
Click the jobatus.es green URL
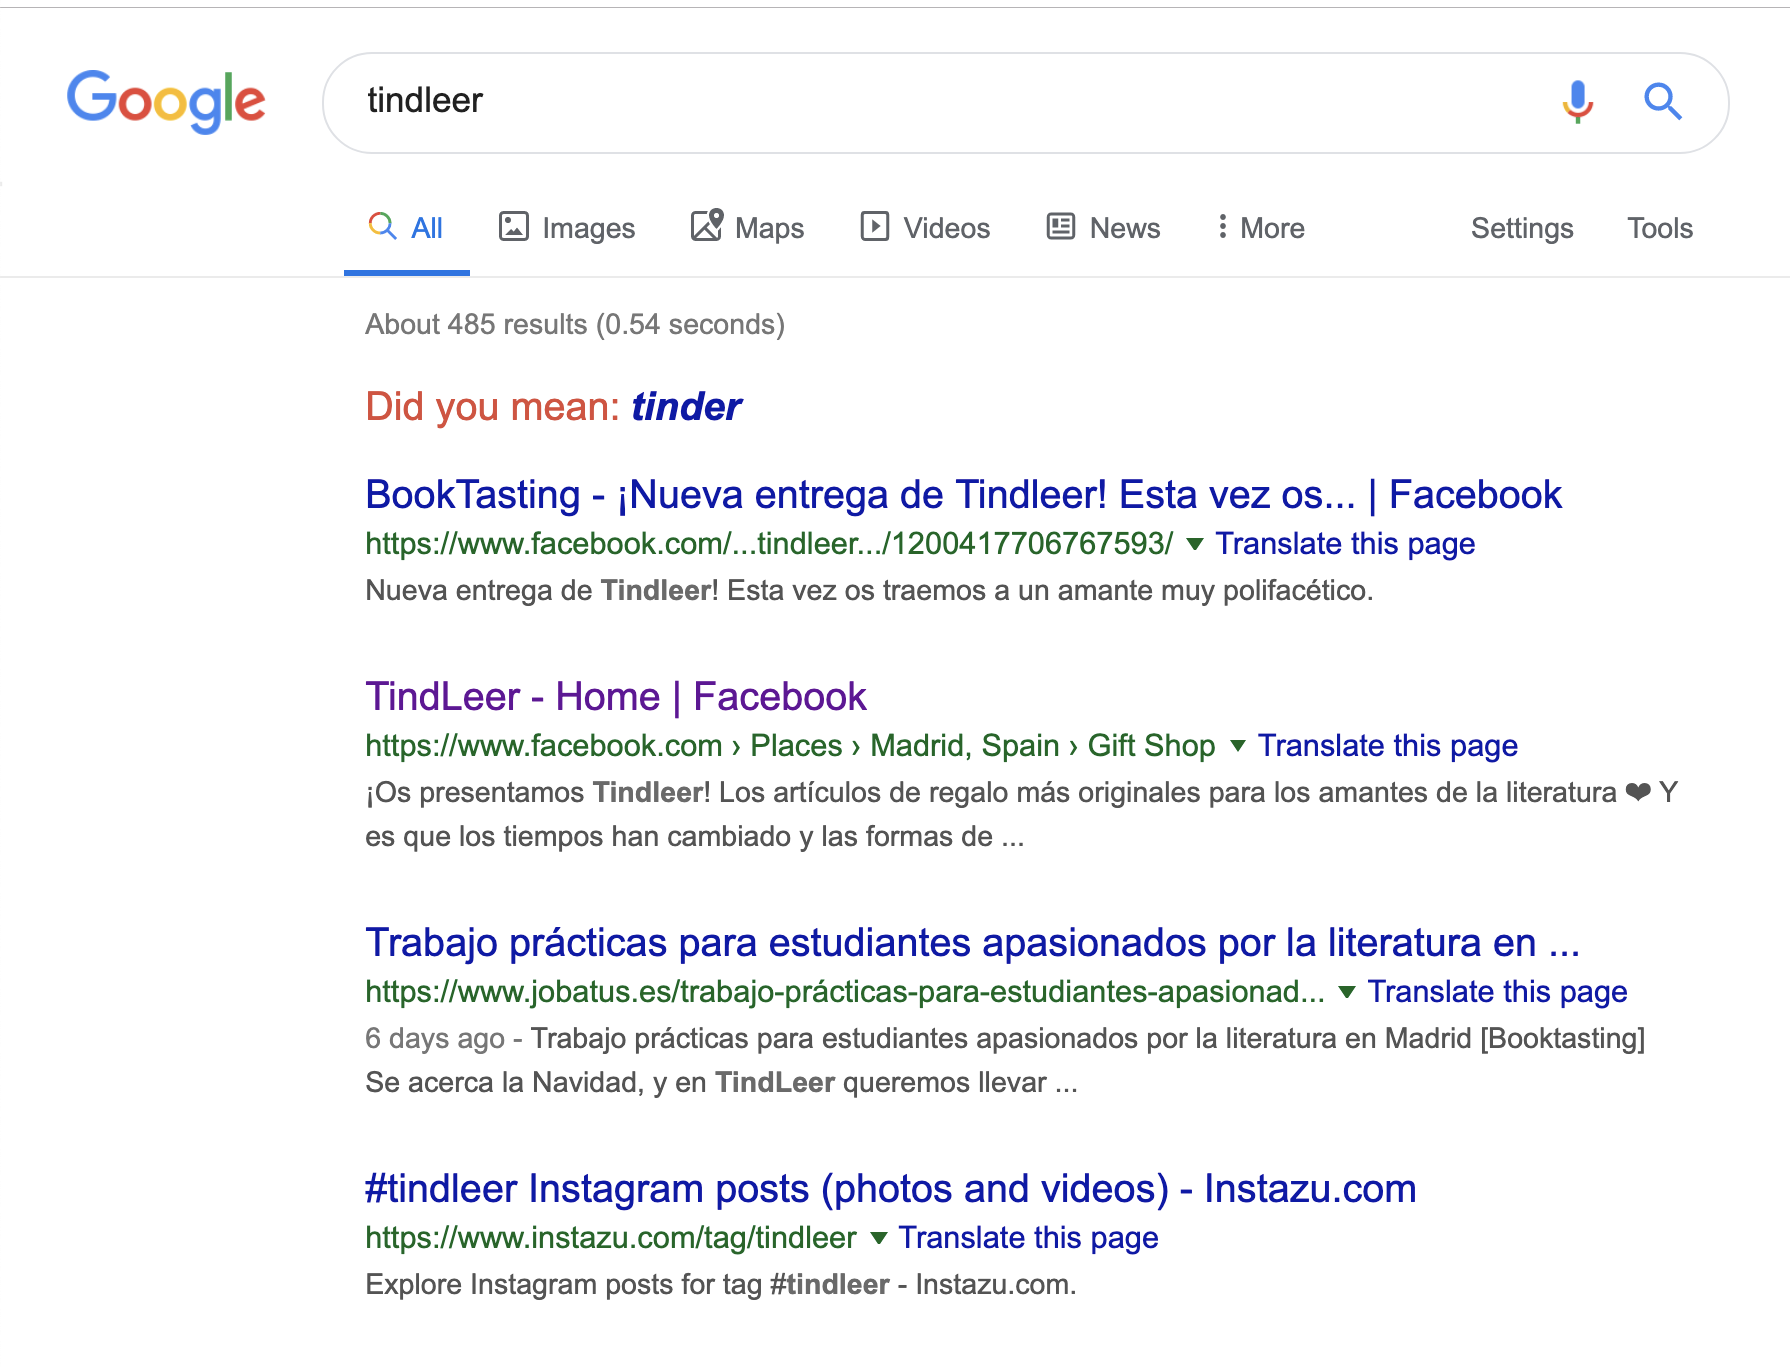[x=845, y=992]
